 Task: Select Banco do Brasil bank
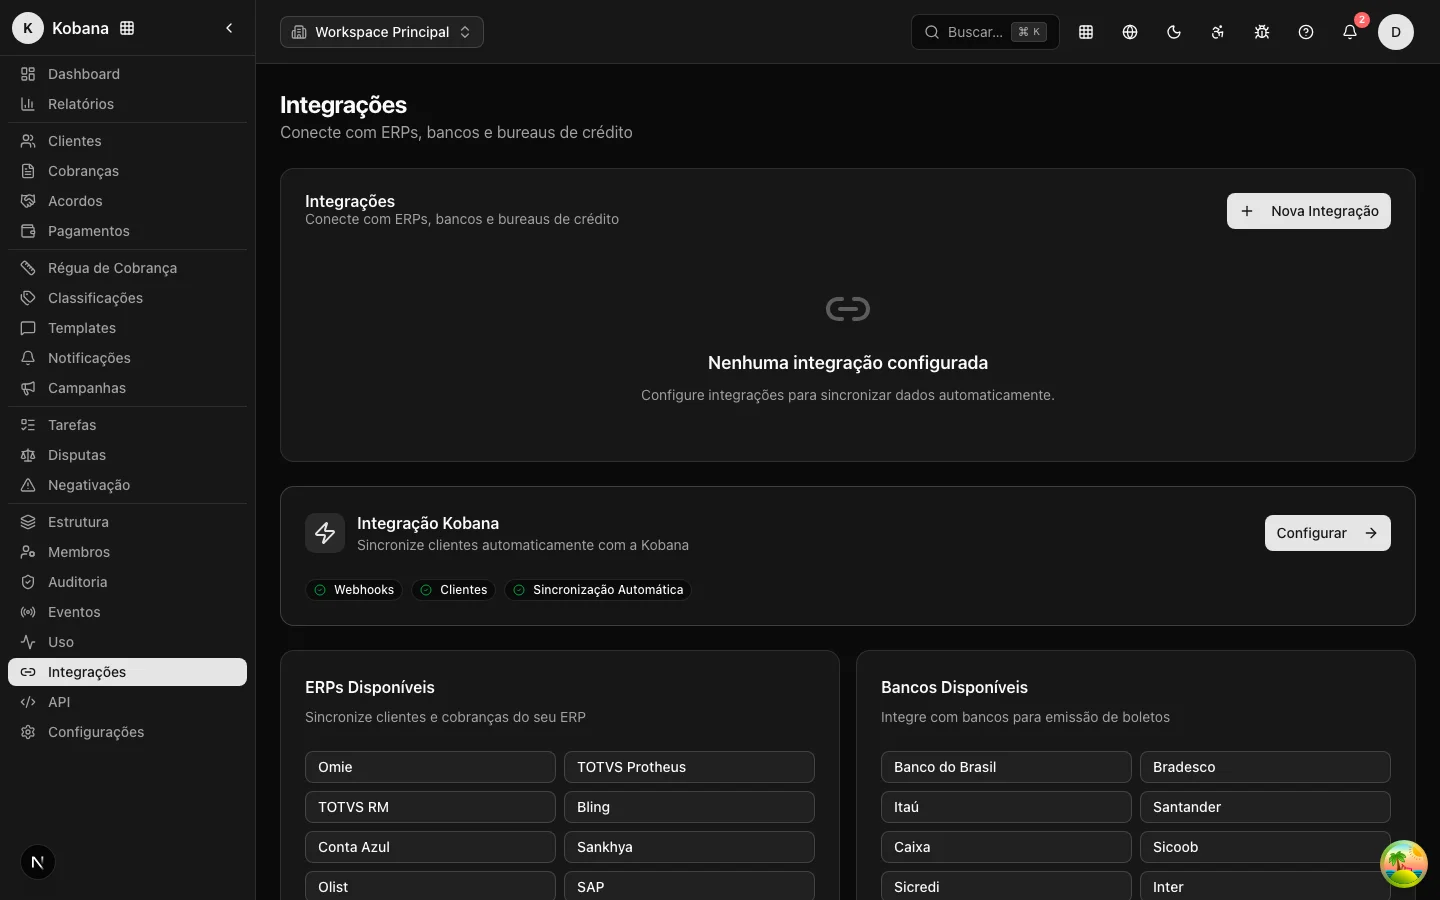pos(1006,767)
